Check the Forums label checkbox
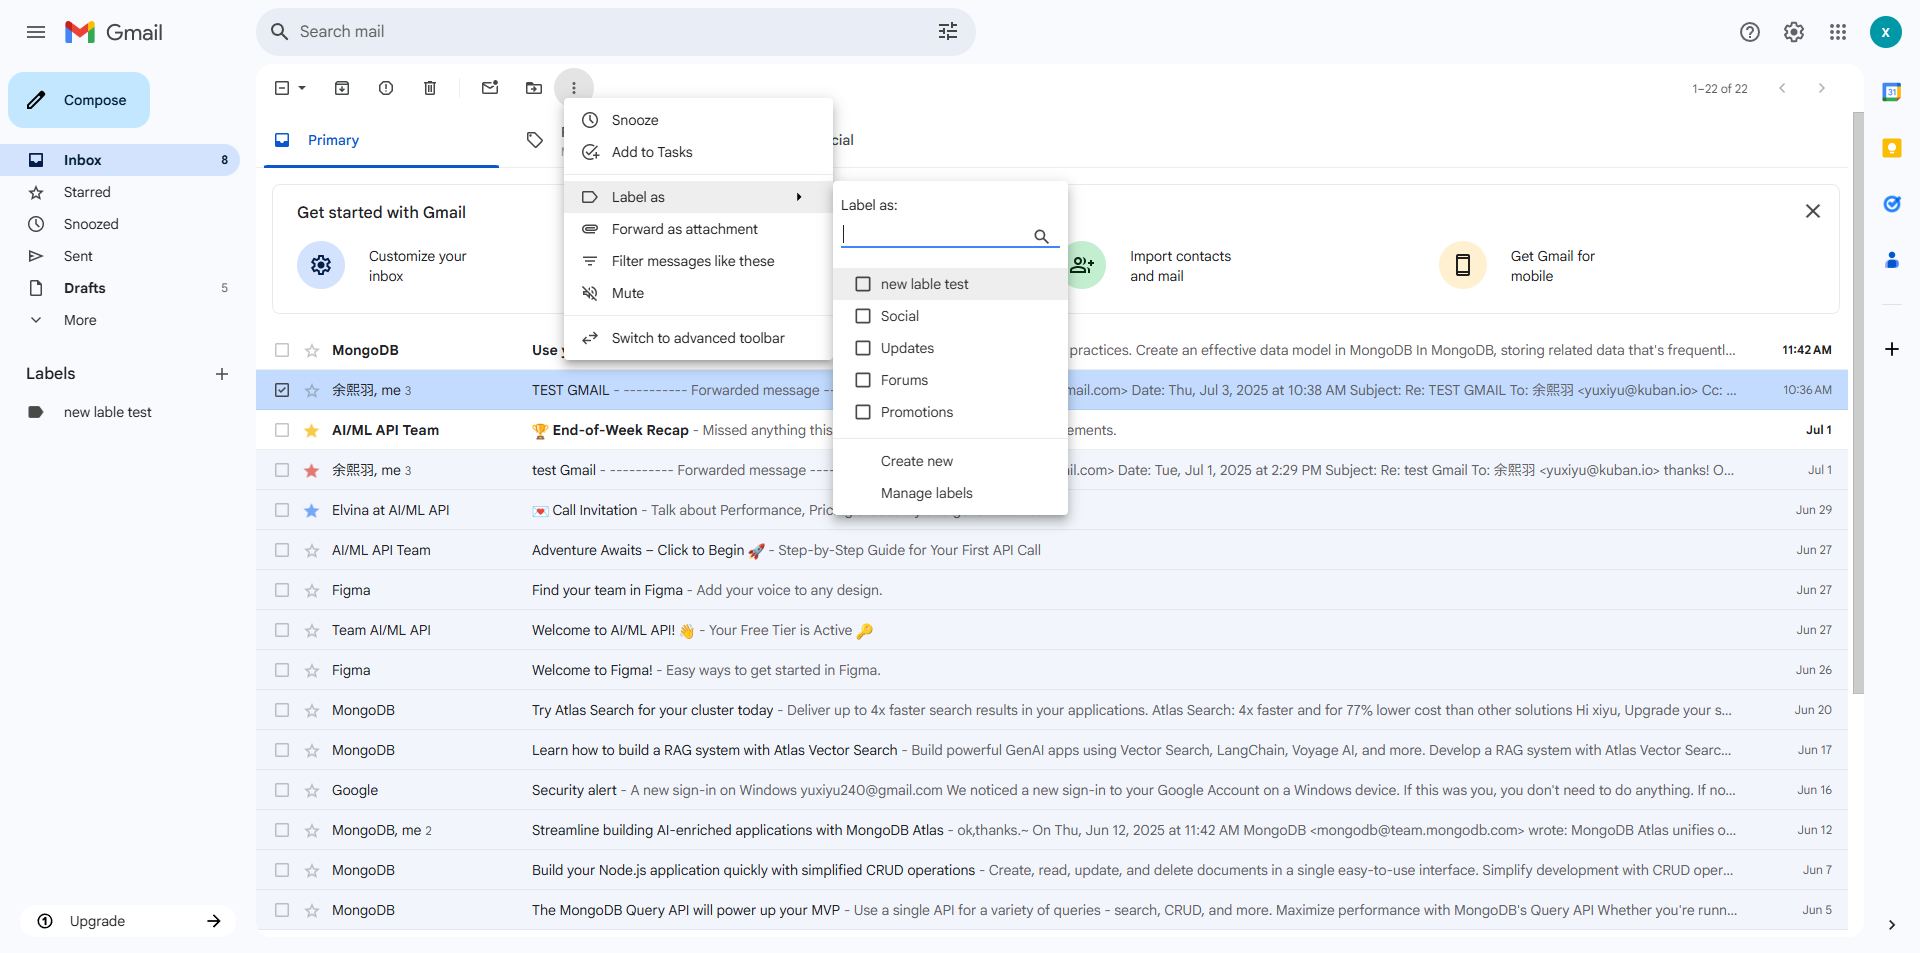Viewport: 1920px width, 953px height. [x=863, y=380]
